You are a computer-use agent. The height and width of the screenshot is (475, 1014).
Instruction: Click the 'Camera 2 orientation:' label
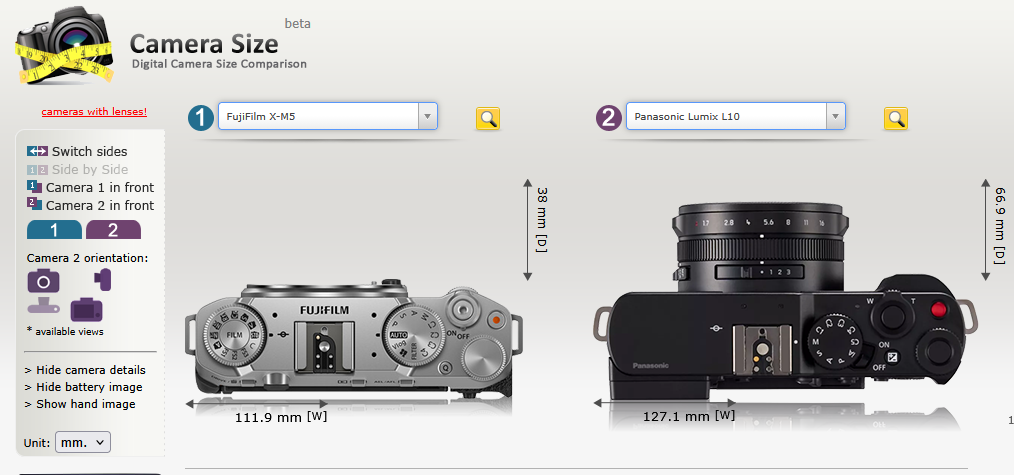pyautogui.click(x=87, y=258)
